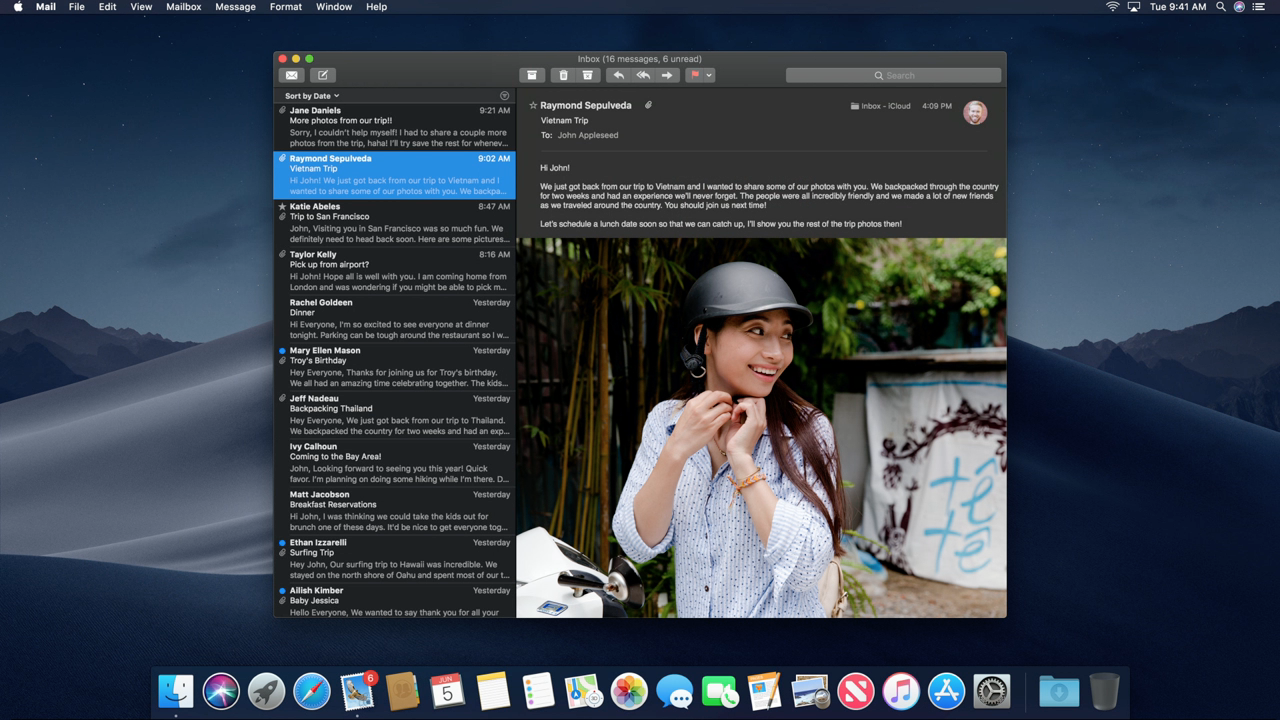Click the Search field in Mail toolbar
The image size is (1280, 720).
pyautogui.click(x=893, y=75)
